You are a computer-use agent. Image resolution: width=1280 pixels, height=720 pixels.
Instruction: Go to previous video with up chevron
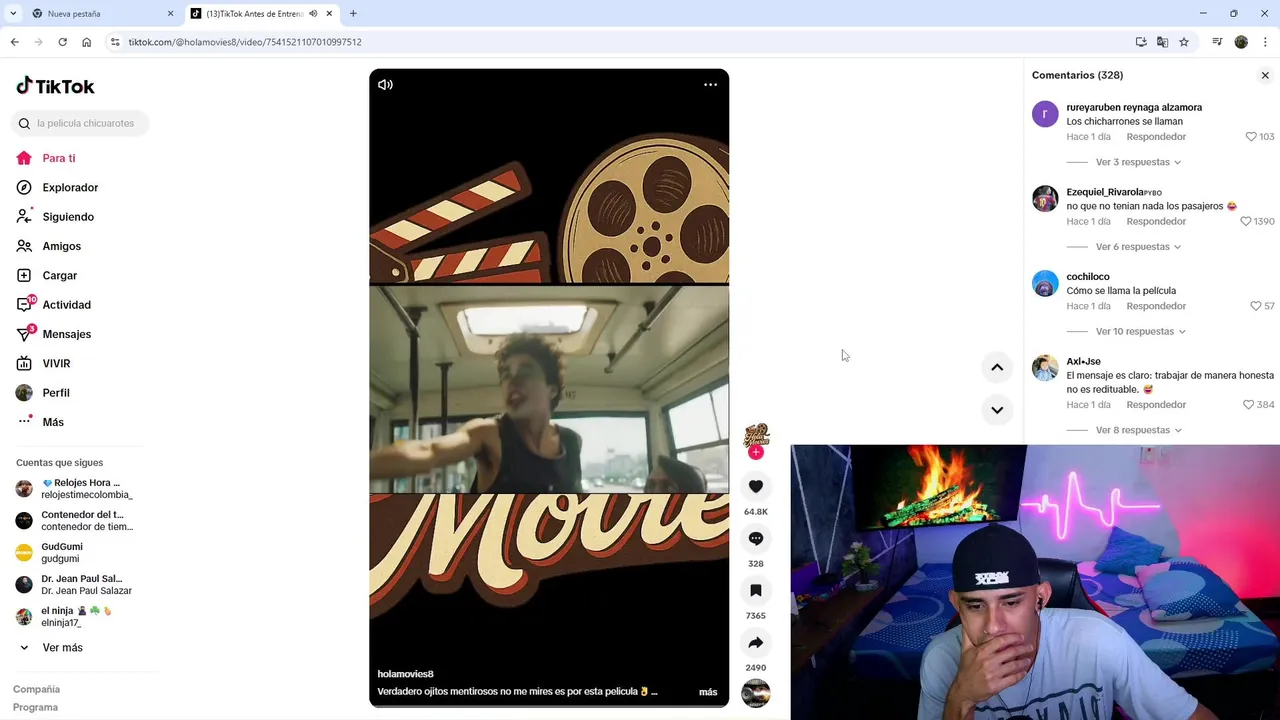tap(997, 367)
